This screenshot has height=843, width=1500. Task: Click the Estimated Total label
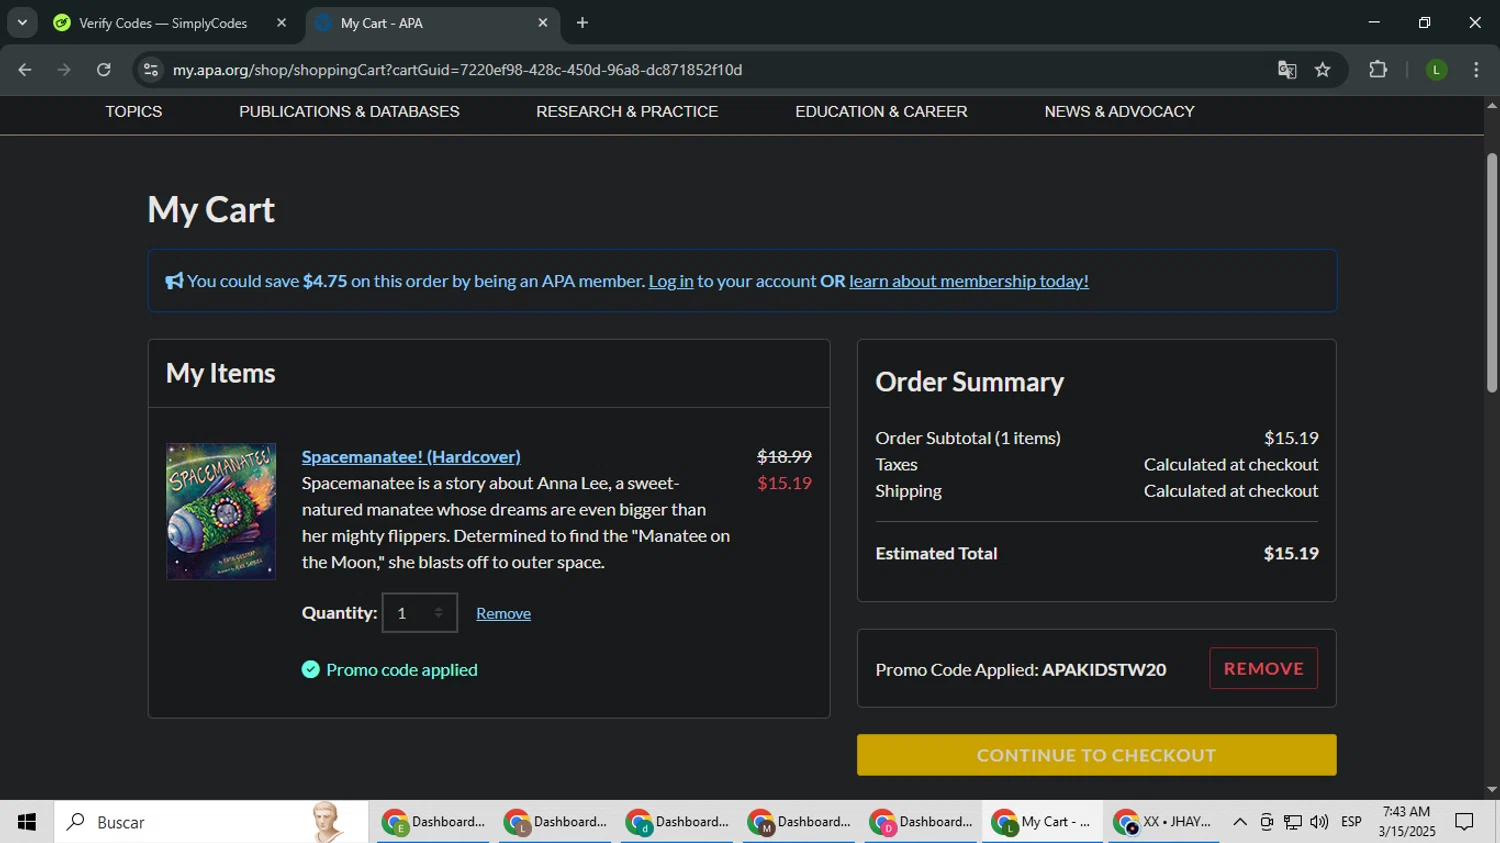(x=936, y=554)
